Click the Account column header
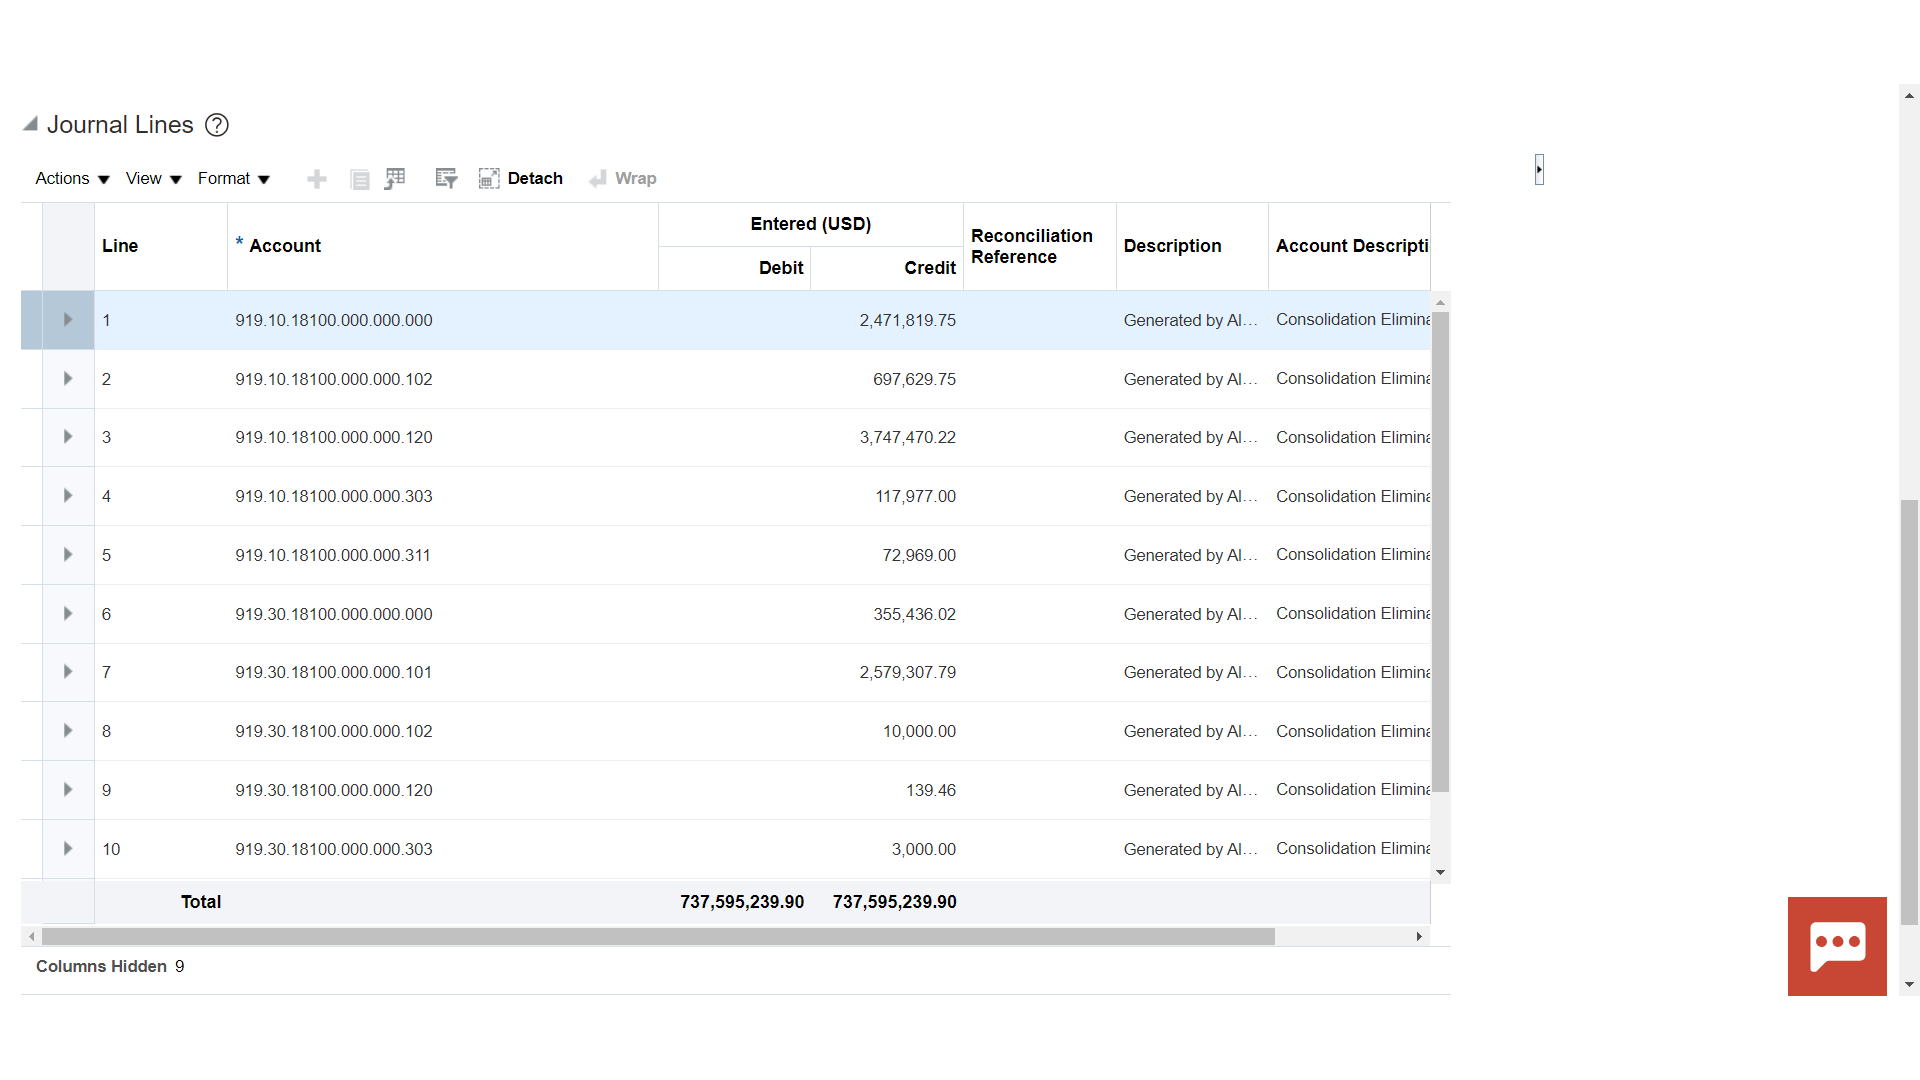1920x1080 pixels. click(x=442, y=246)
